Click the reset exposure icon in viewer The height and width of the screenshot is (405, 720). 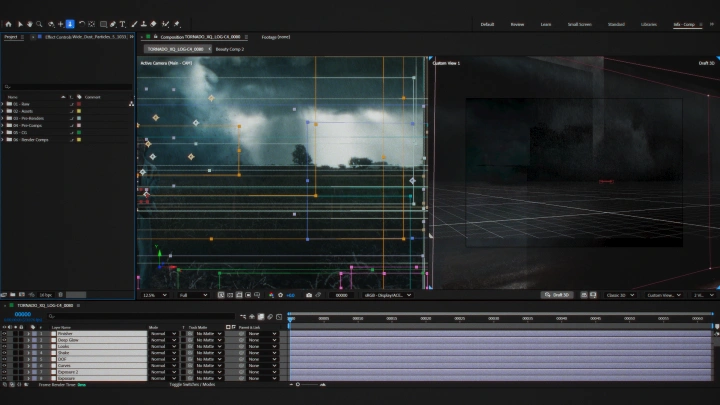coord(281,295)
